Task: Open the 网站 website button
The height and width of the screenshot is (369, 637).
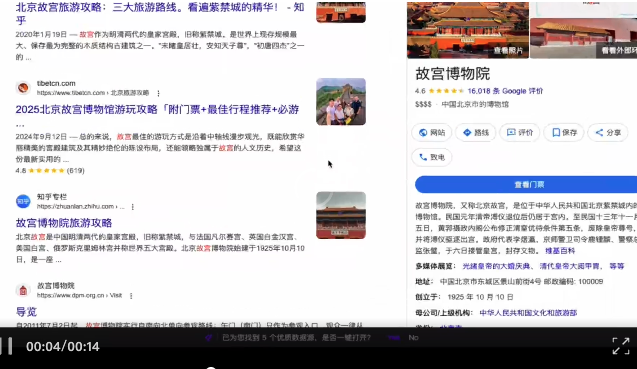Action: click(x=432, y=132)
